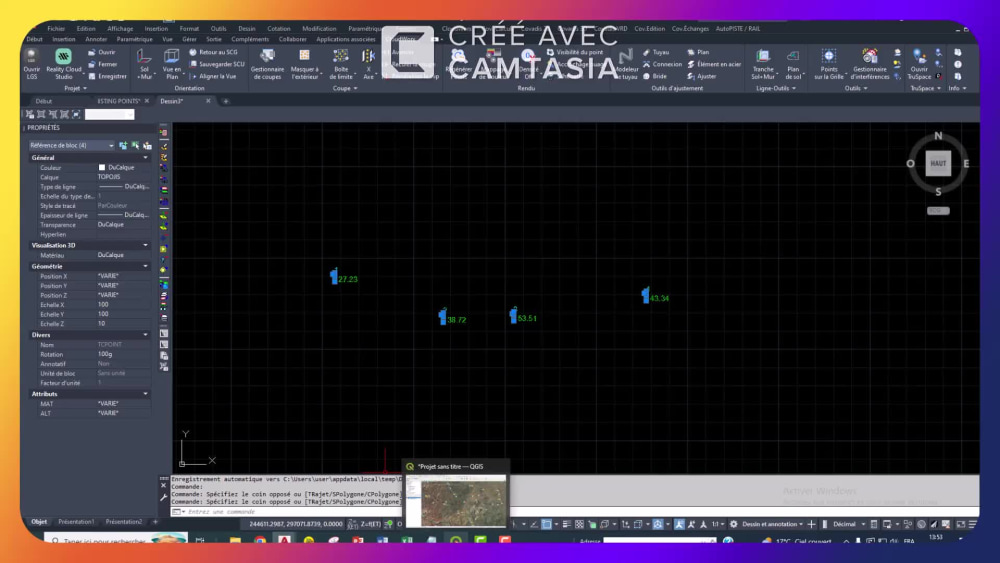The image size is (1000, 563).
Task: Switch to the Objet layout tab
Action: pos(39,522)
